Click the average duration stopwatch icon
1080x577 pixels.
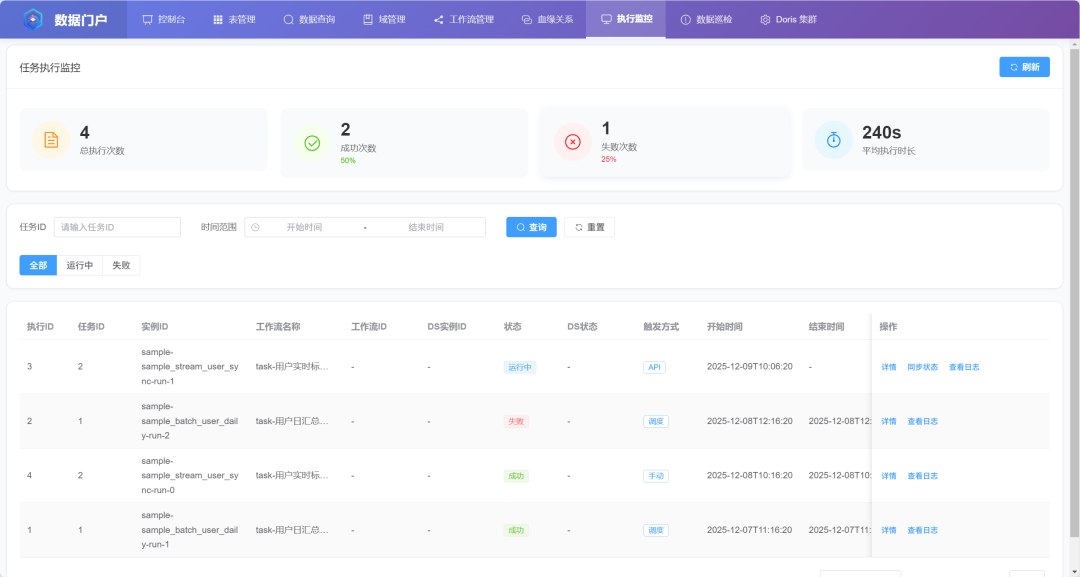click(x=833, y=140)
